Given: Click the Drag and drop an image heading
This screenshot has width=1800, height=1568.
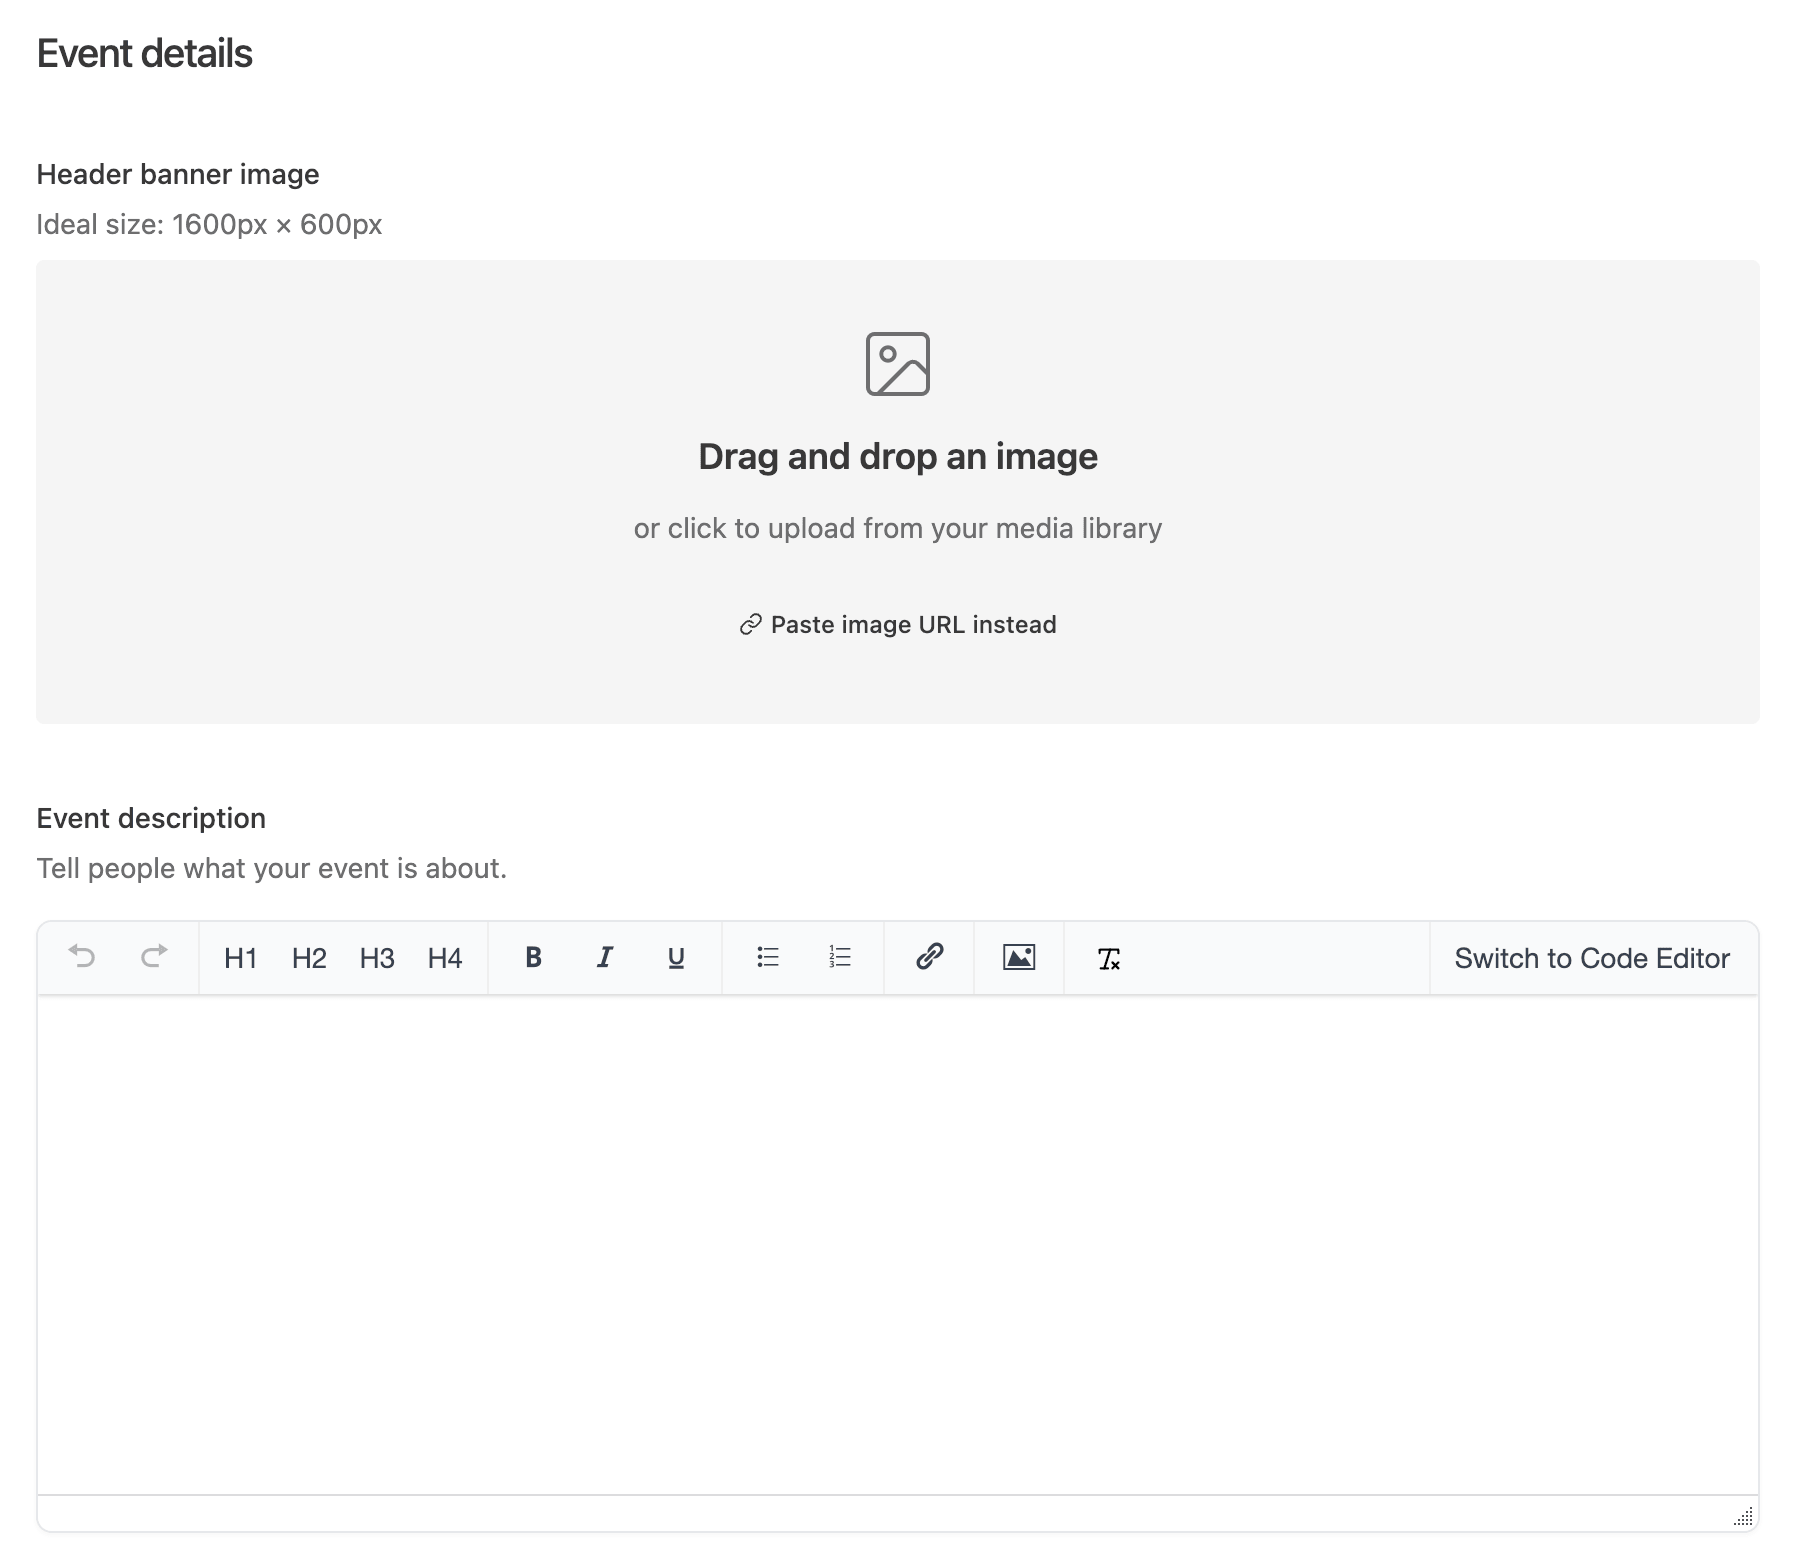Looking at the screenshot, I should click(898, 457).
